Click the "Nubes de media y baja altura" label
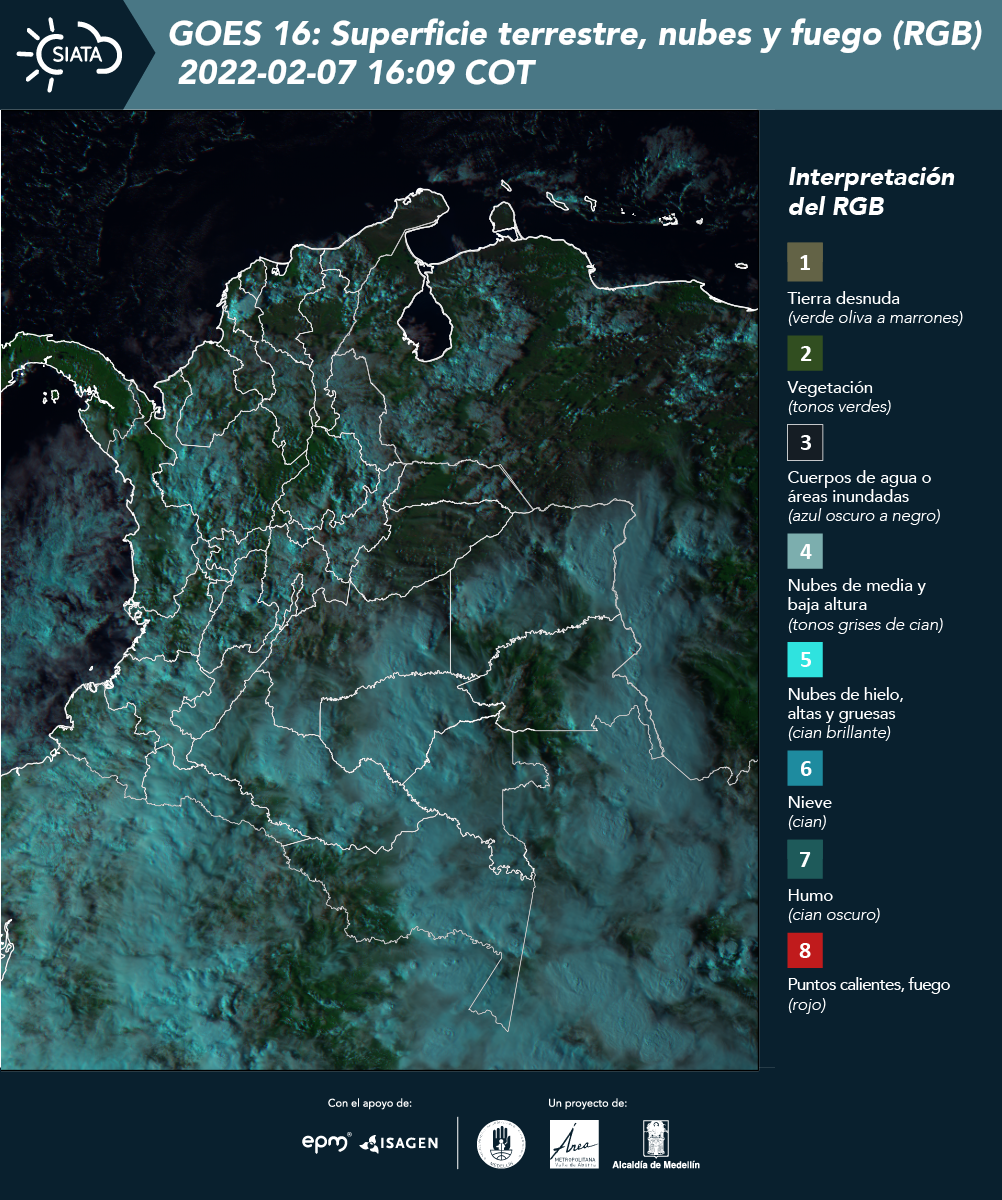Image resolution: width=1002 pixels, height=1200 pixels. tap(857, 595)
